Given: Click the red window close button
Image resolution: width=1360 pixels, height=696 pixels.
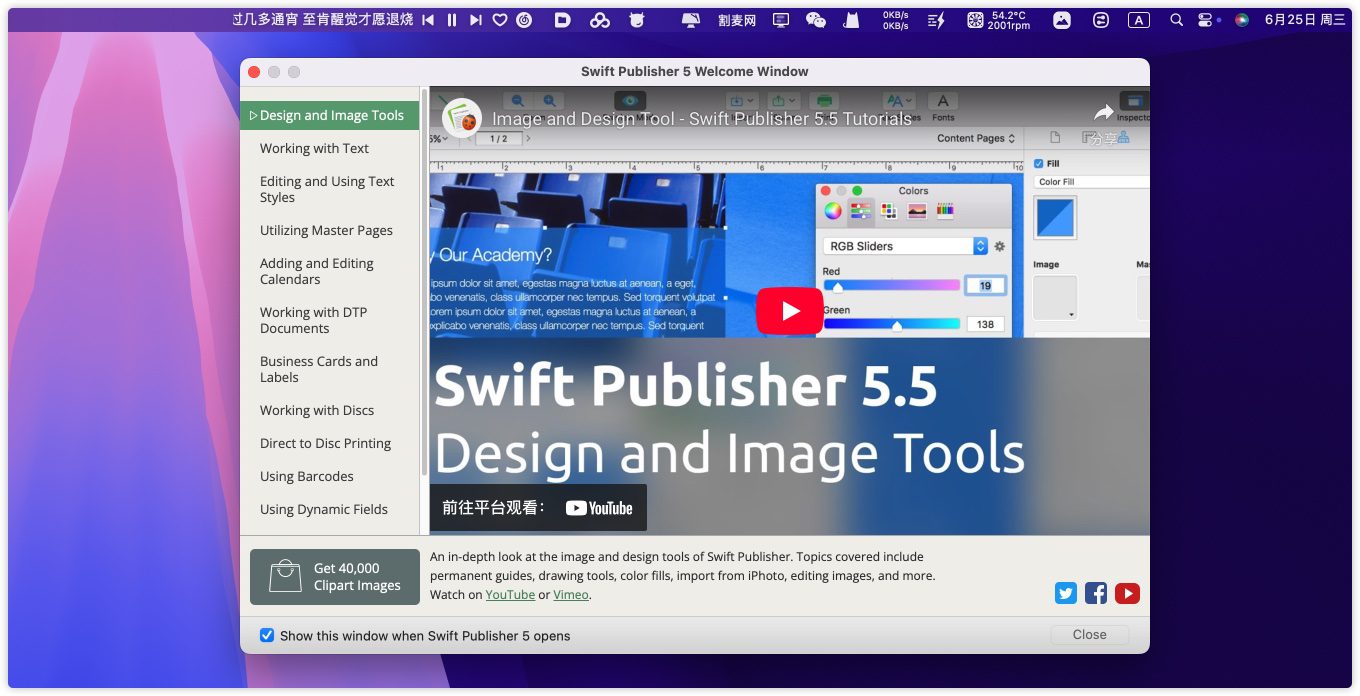Looking at the screenshot, I should tap(254, 72).
